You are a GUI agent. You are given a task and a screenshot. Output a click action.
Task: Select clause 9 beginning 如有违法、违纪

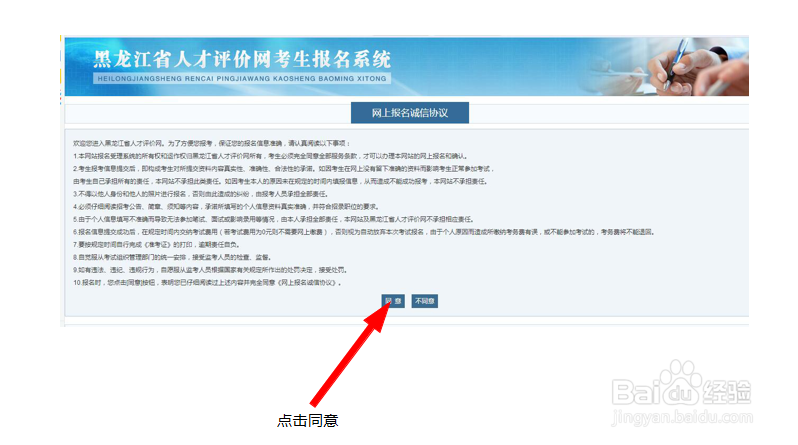point(210,270)
